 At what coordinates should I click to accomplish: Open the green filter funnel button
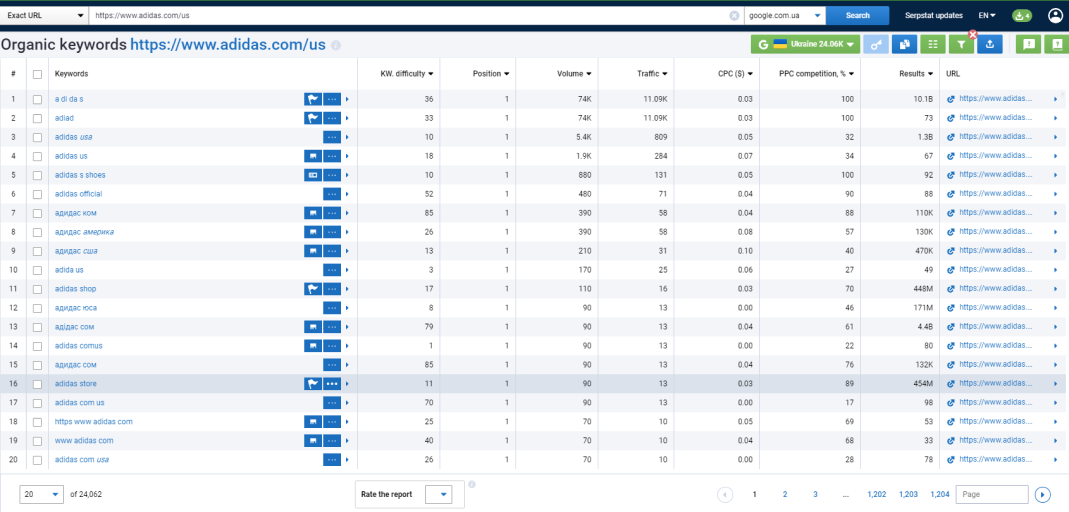(961, 44)
